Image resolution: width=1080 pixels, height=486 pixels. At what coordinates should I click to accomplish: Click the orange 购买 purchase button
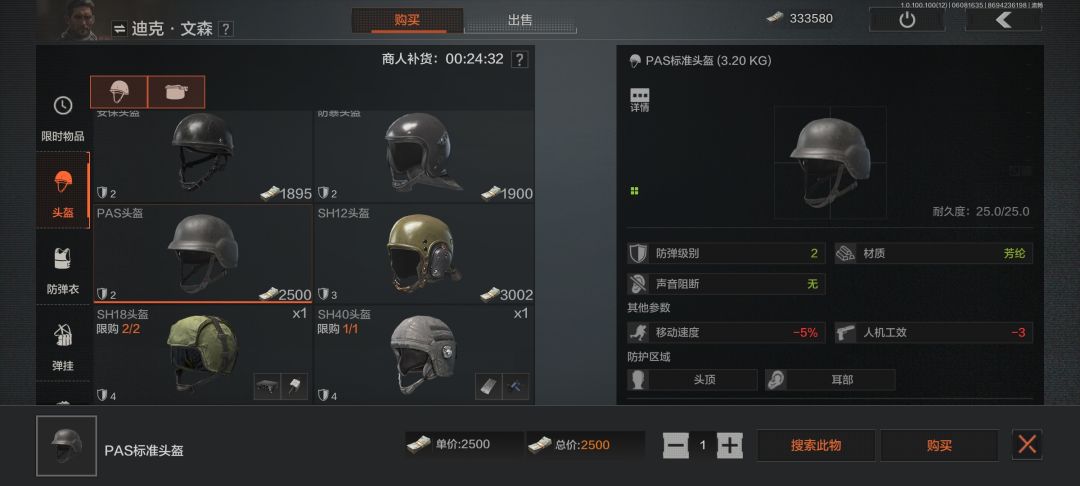click(x=939, y=445)
